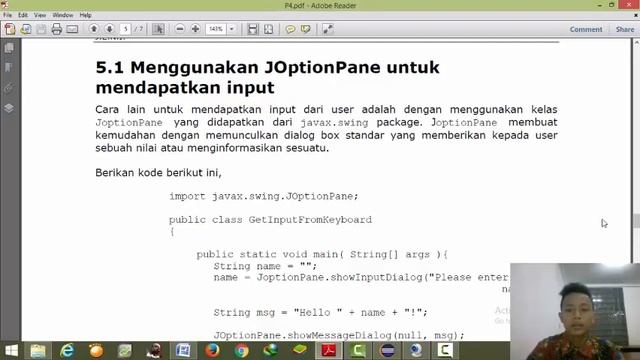Viewport: 640px width, 360px height.
Task: Click code line 'String msg = "Hello " + name'
Action: (299, 313)
